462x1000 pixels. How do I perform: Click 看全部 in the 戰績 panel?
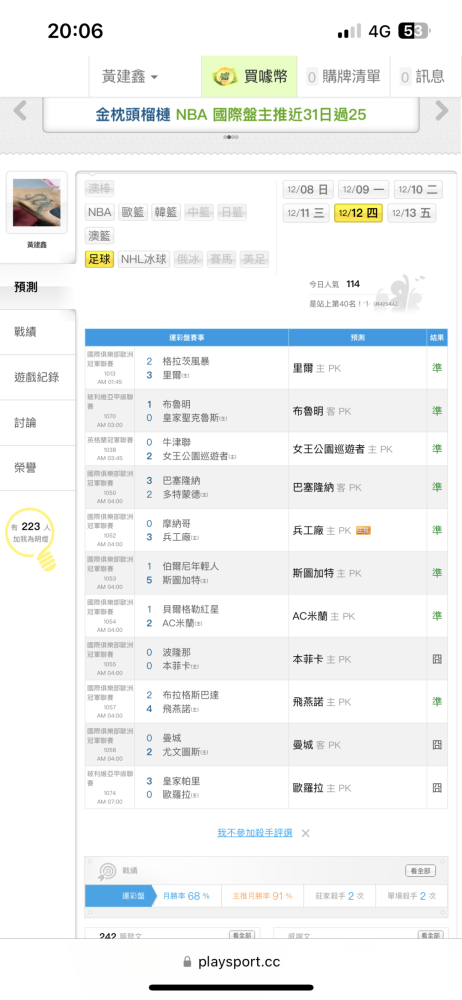tap(421, 871)
